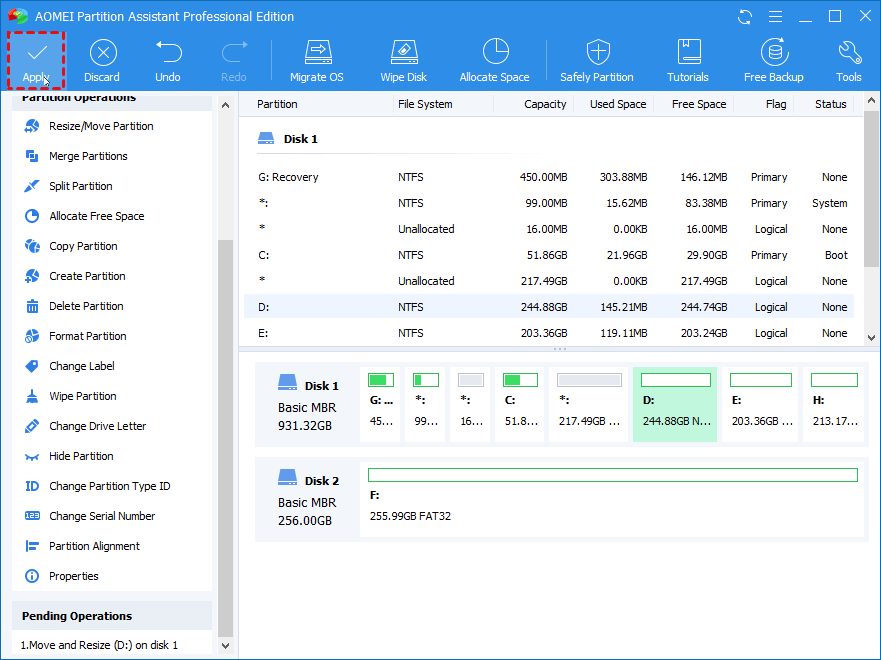The image size is (881, 660).
Task: Select the F: 255.99GB FAT32 block on Disk 2
Action: [612, 499]
